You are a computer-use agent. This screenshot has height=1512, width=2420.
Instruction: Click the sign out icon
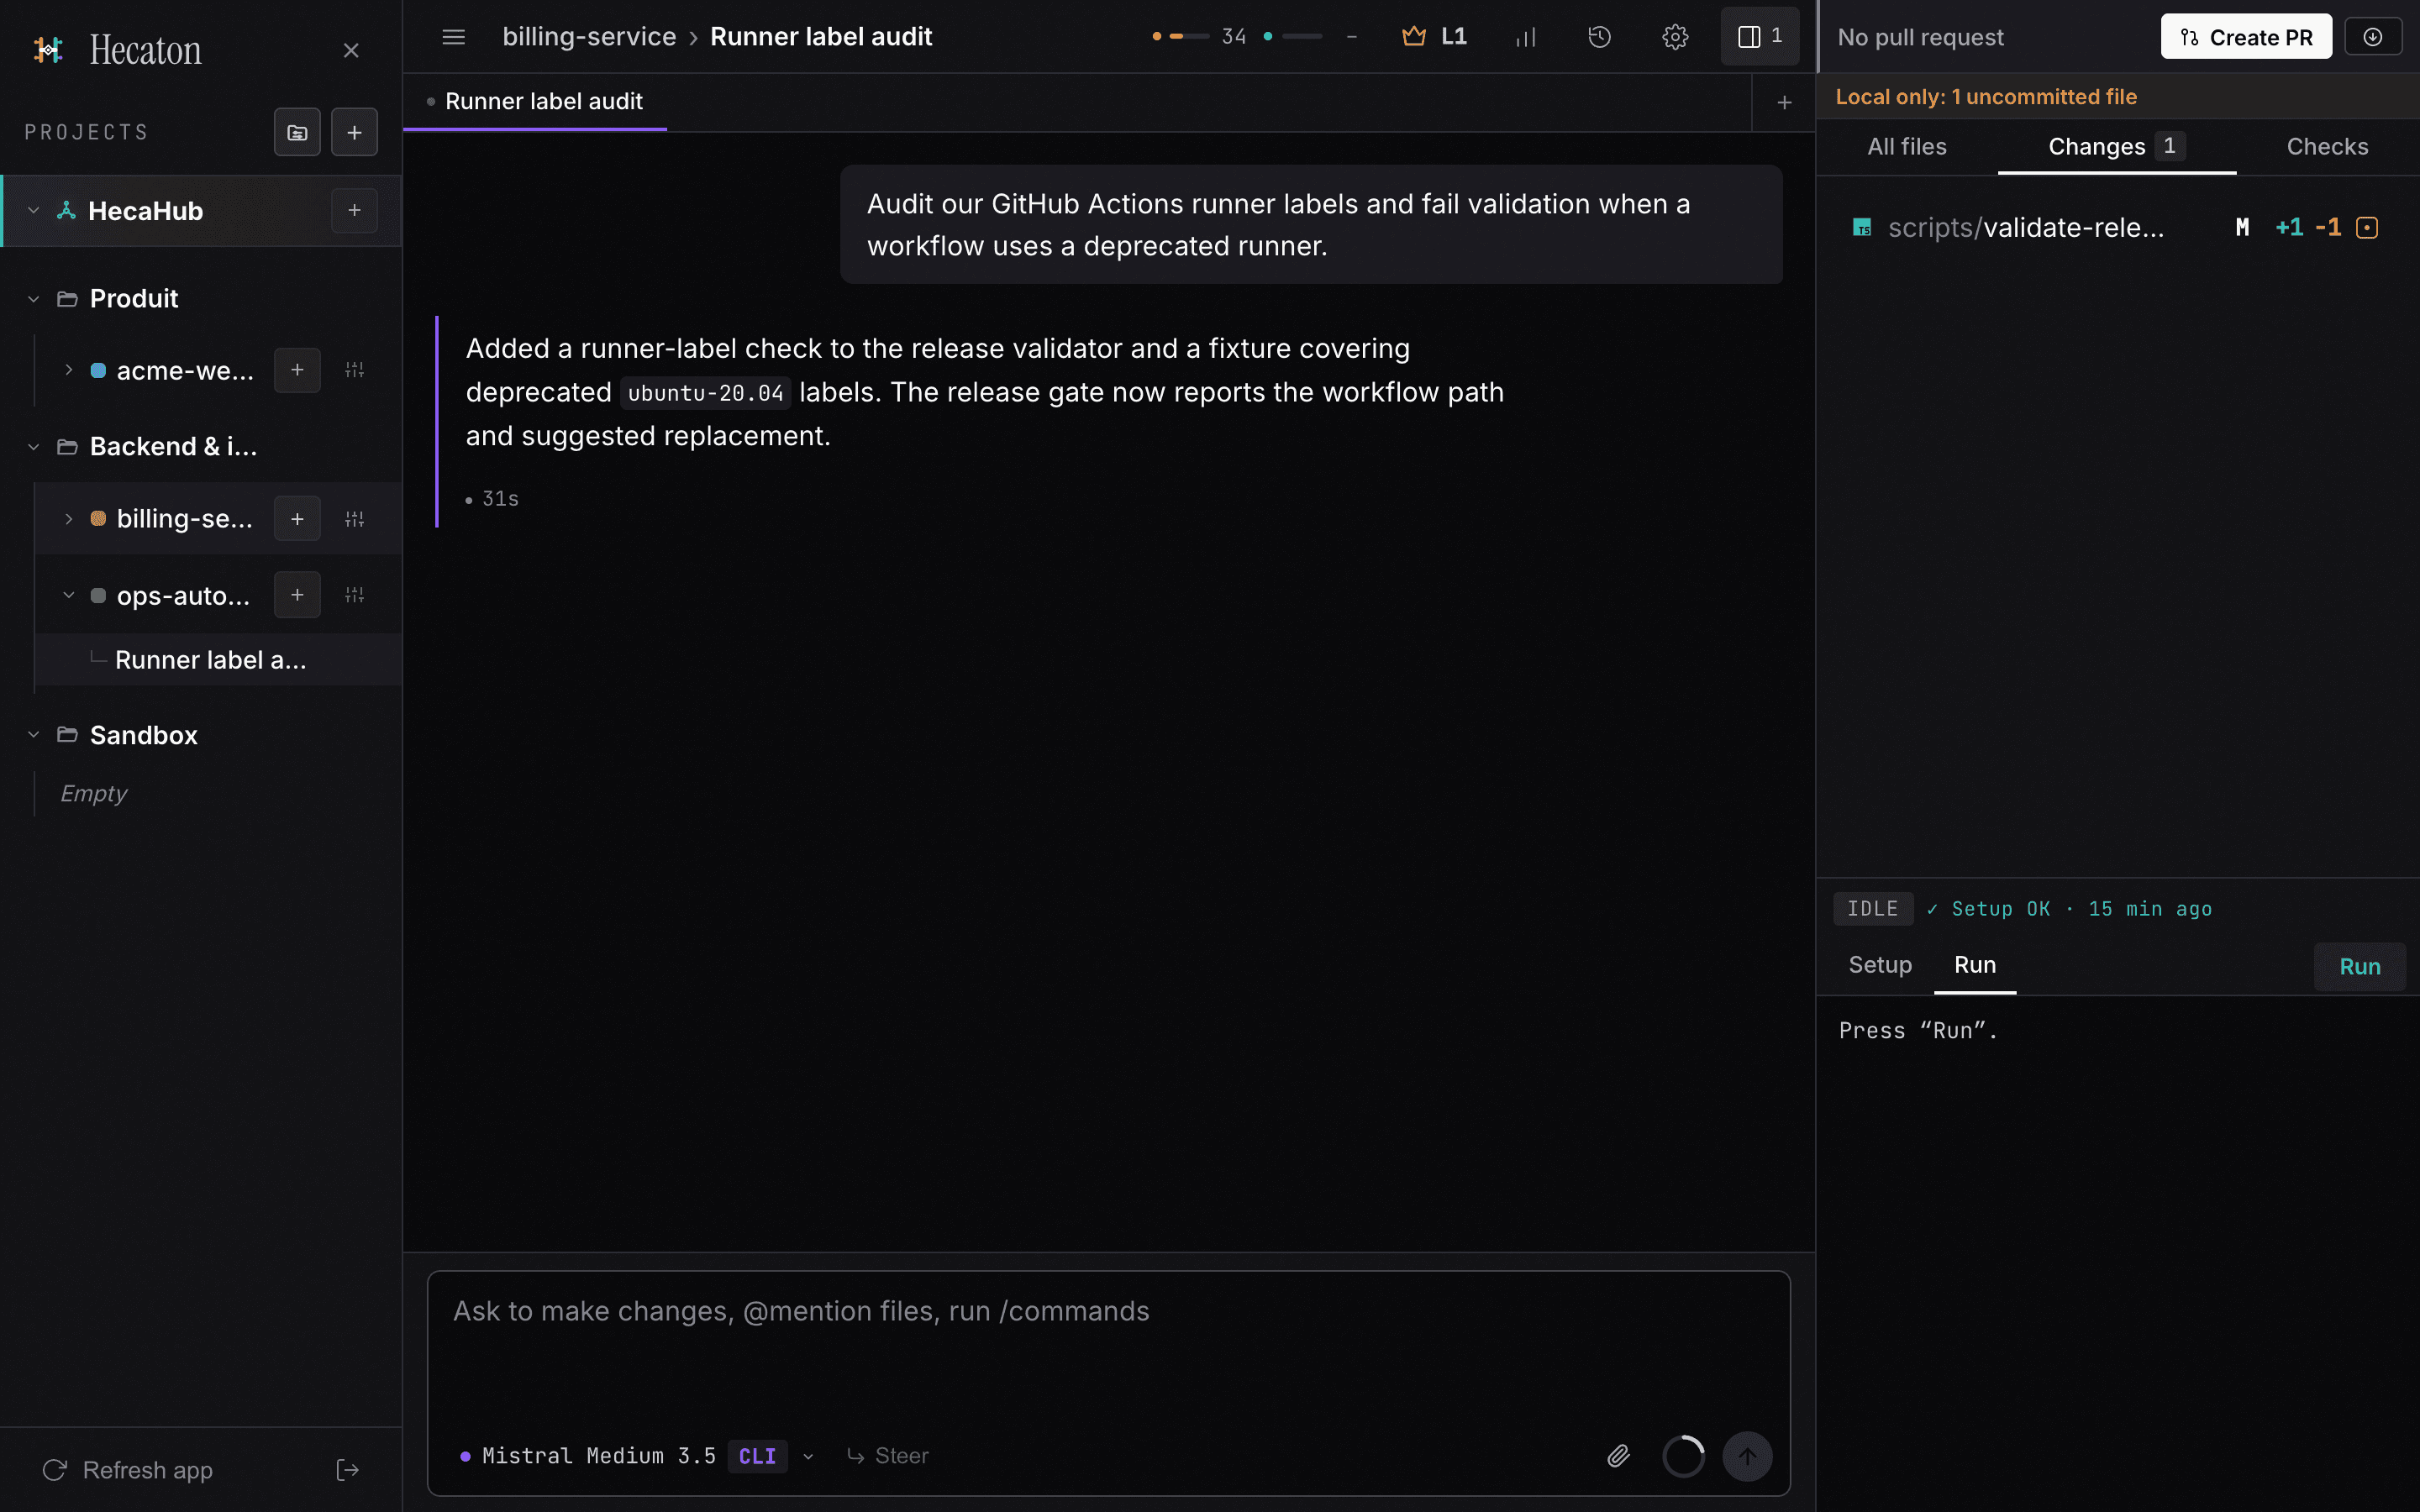[x=347, y=1470]
